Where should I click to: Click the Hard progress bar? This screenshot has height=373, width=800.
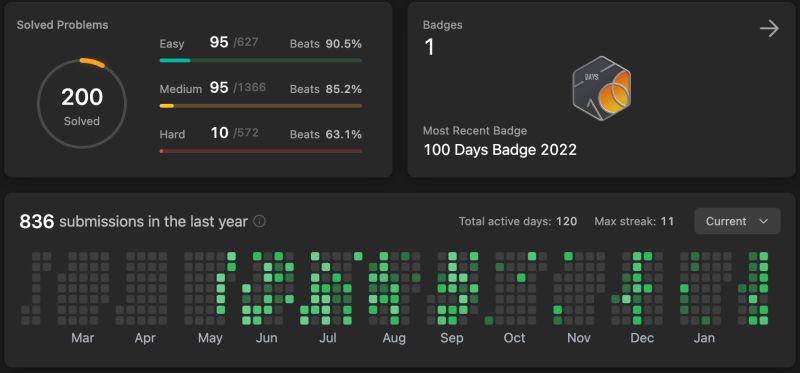pos(261,151)
